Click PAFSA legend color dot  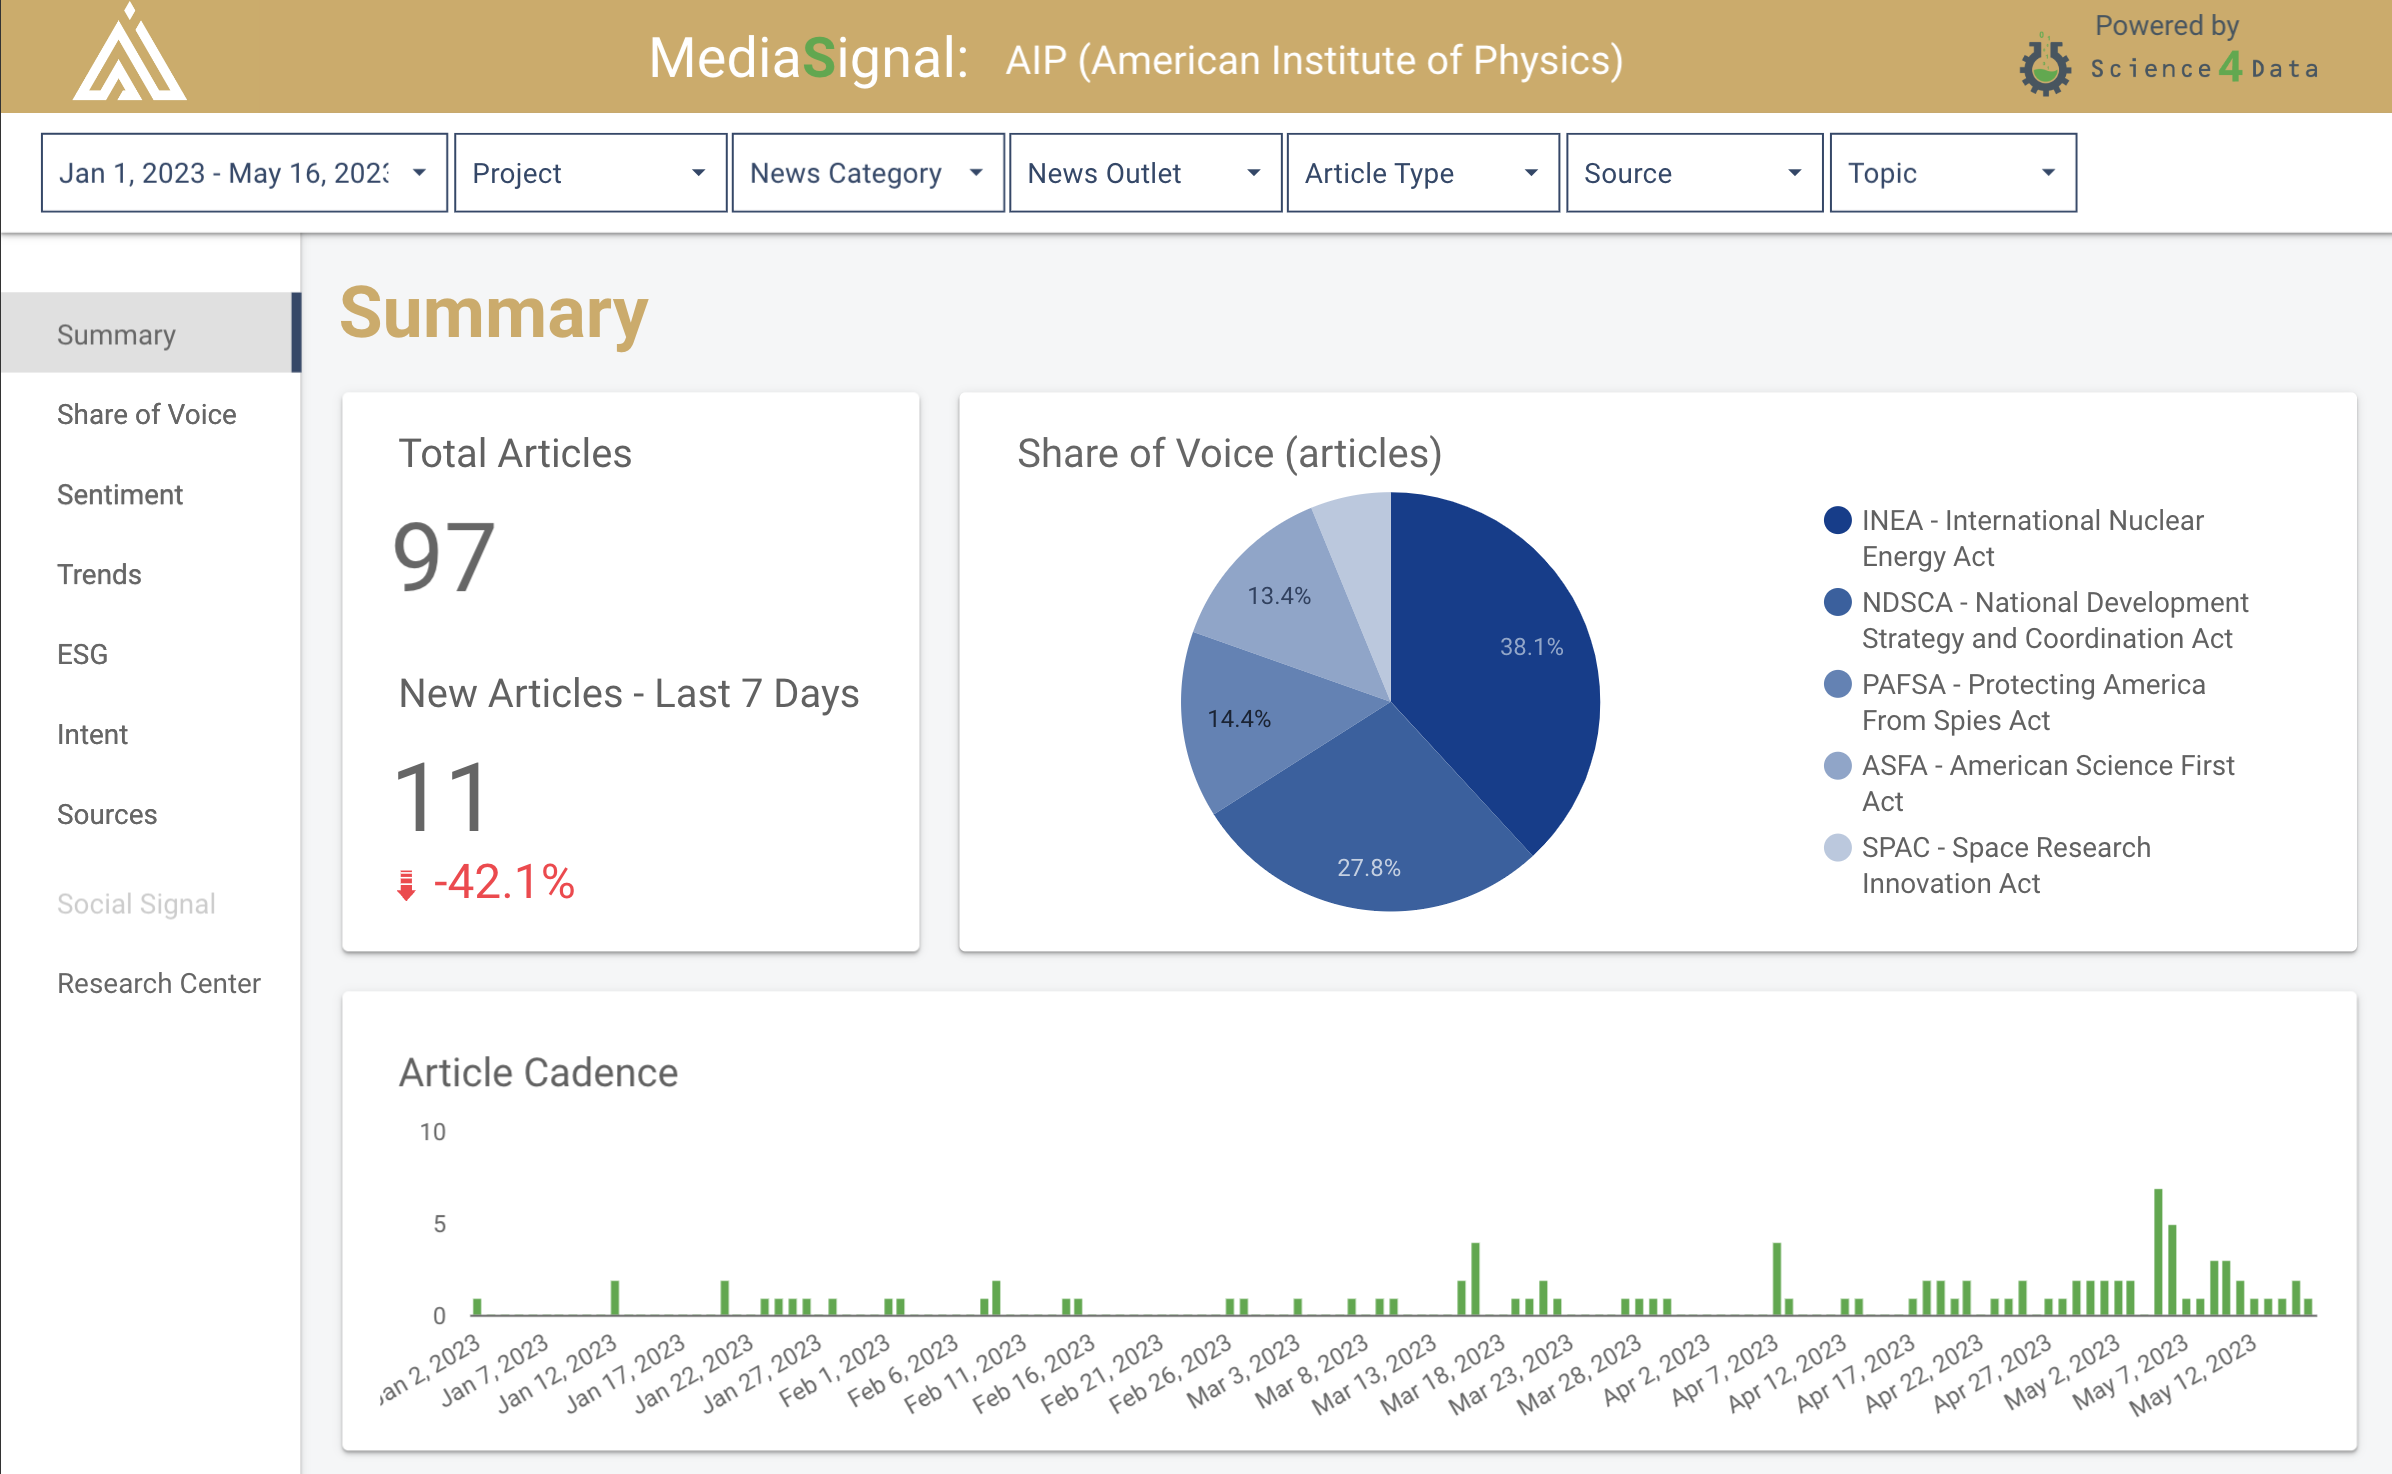point(1837,684)
